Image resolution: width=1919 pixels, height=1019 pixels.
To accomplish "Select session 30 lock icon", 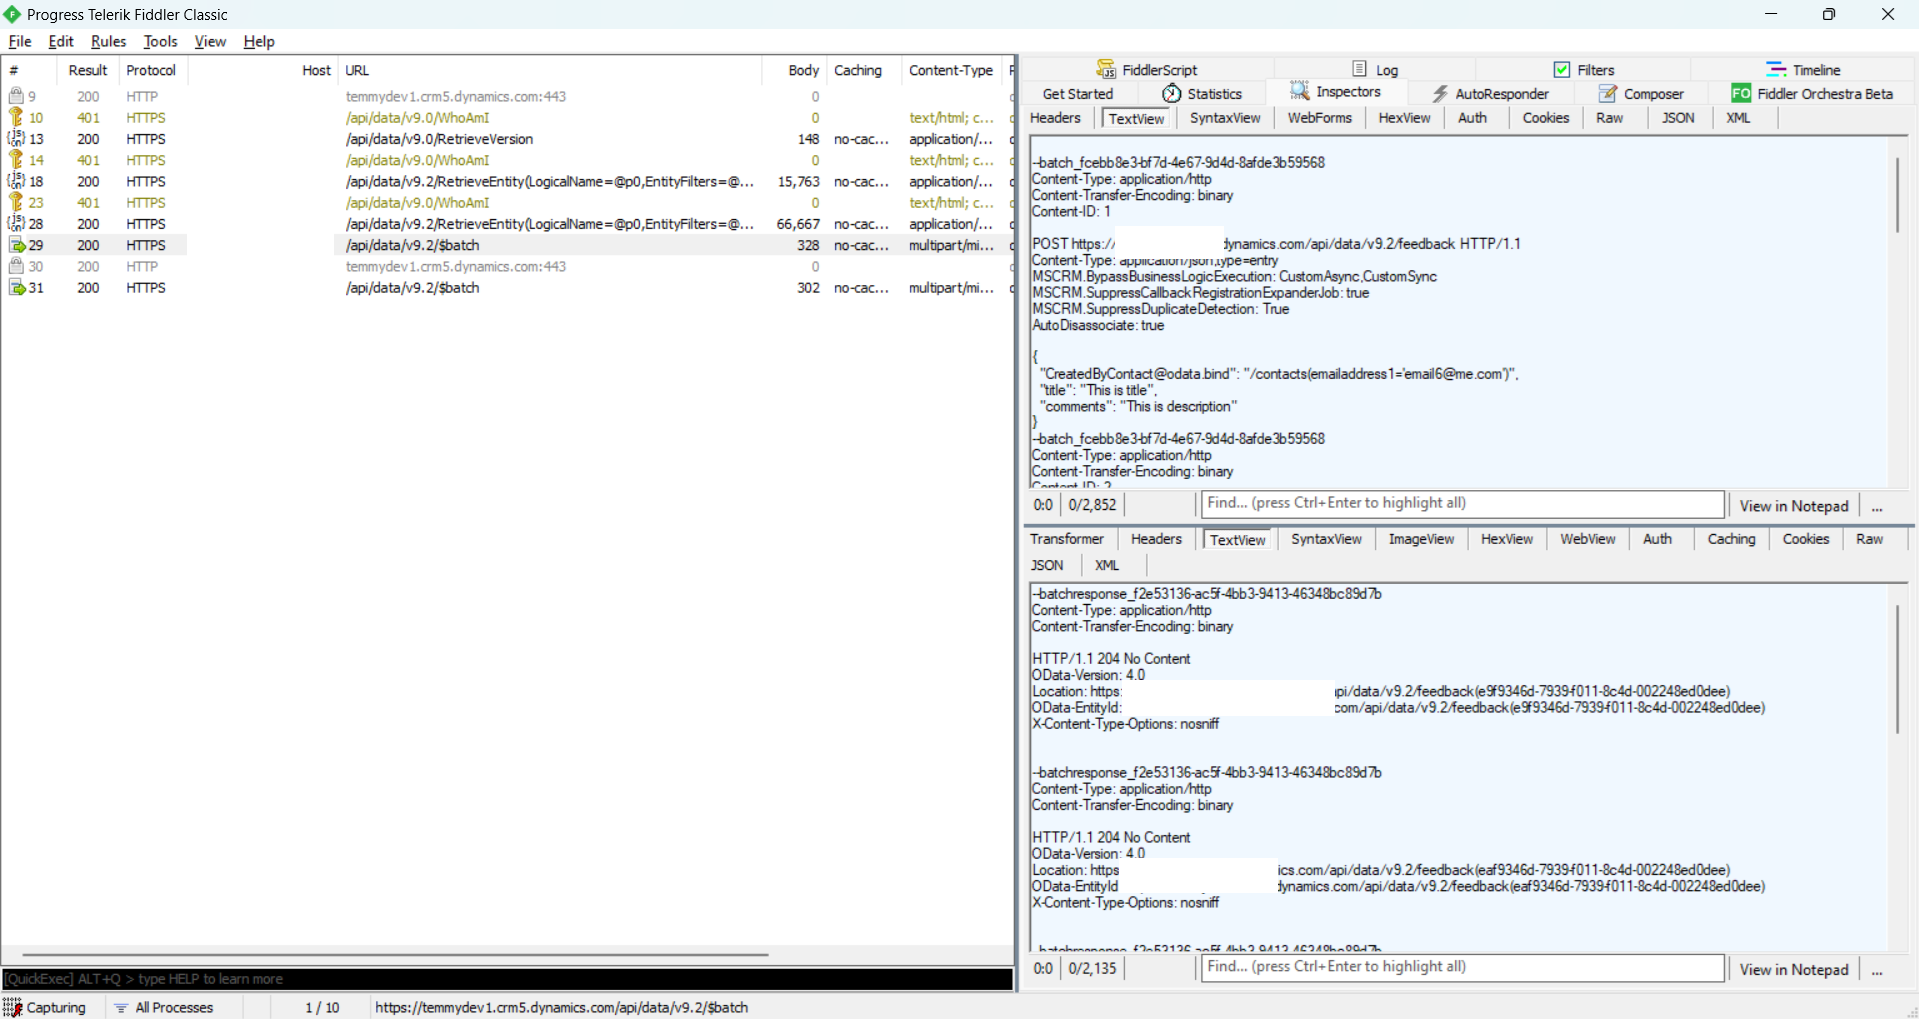I will tap(16, 266).
